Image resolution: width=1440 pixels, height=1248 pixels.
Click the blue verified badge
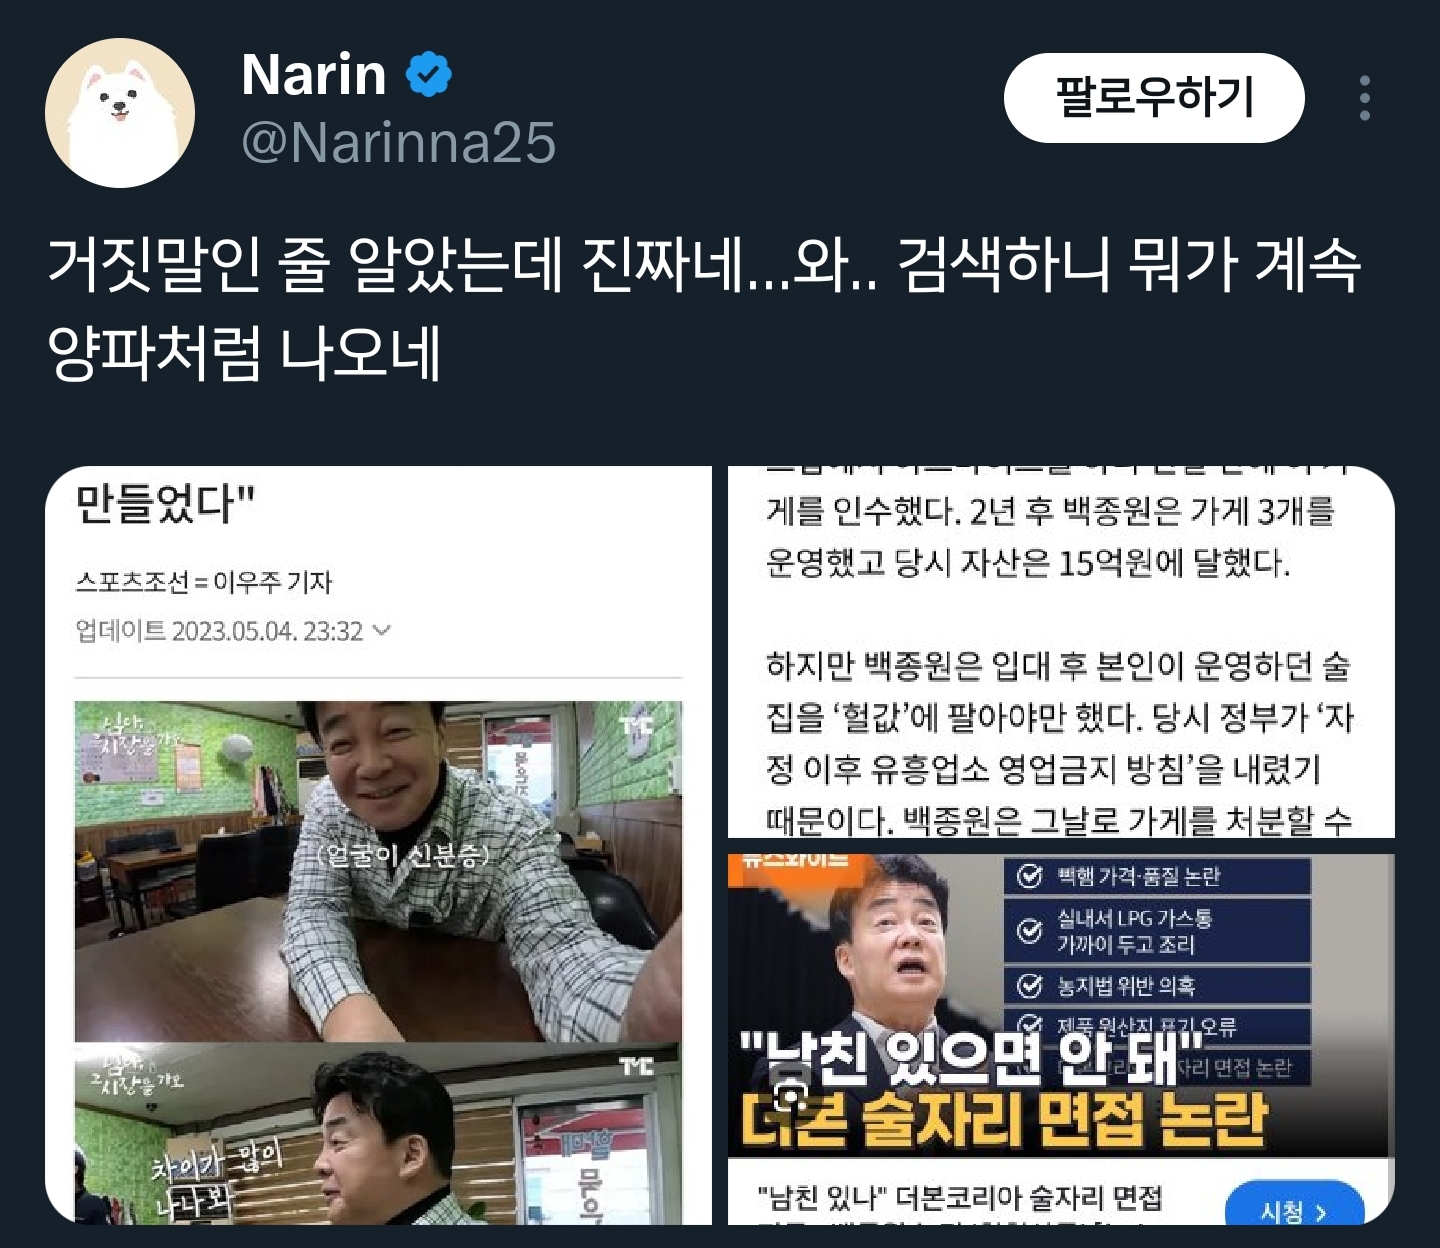(429, 75)
